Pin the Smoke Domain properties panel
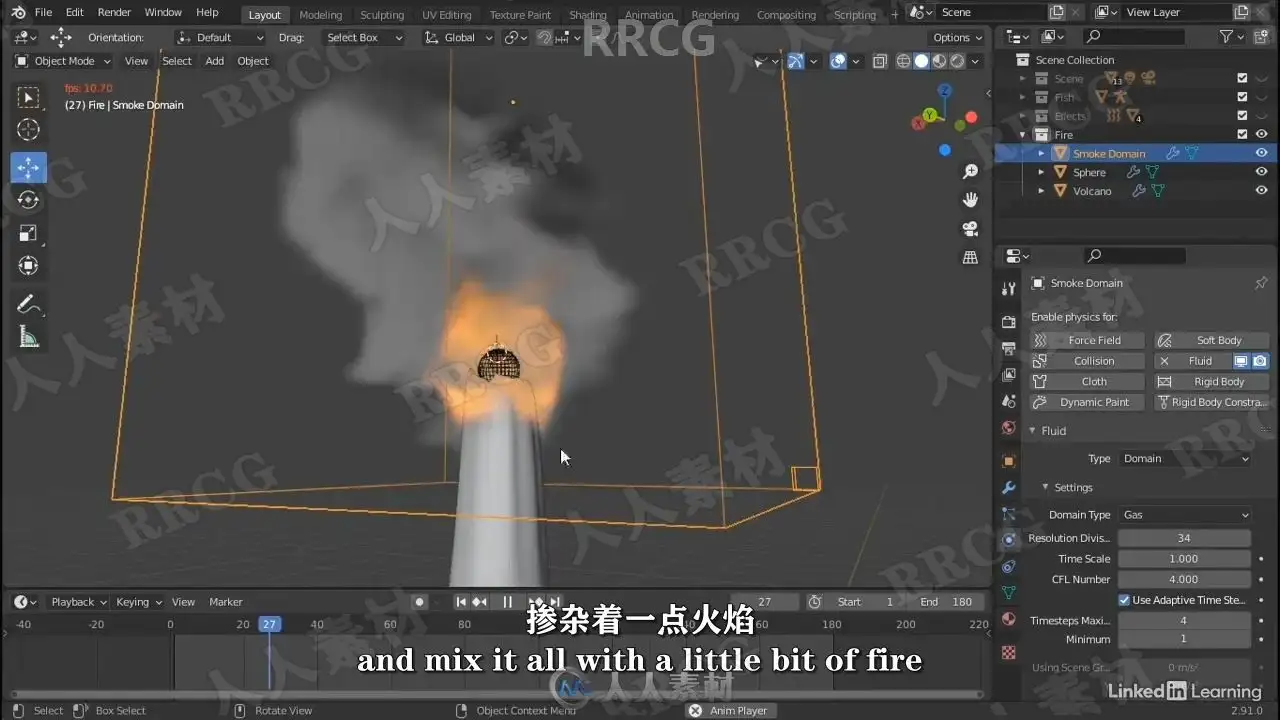Screen dimensions: 1280x720 pos(1261,283)
